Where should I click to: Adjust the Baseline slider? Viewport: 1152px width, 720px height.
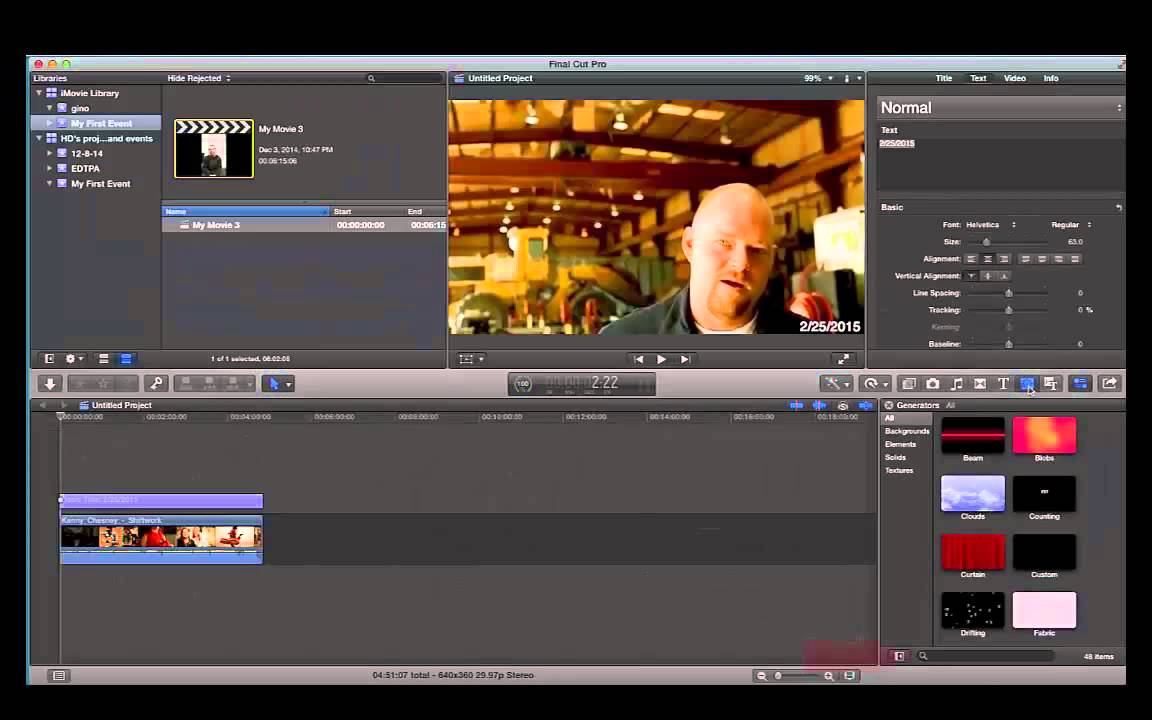click(x=1009, y=344)
